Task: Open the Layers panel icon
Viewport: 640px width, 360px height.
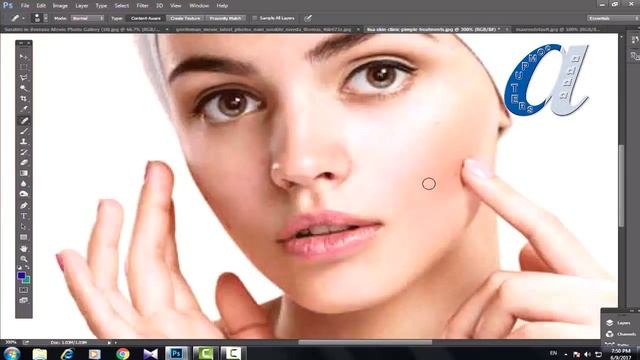Action: coord(609,323)
